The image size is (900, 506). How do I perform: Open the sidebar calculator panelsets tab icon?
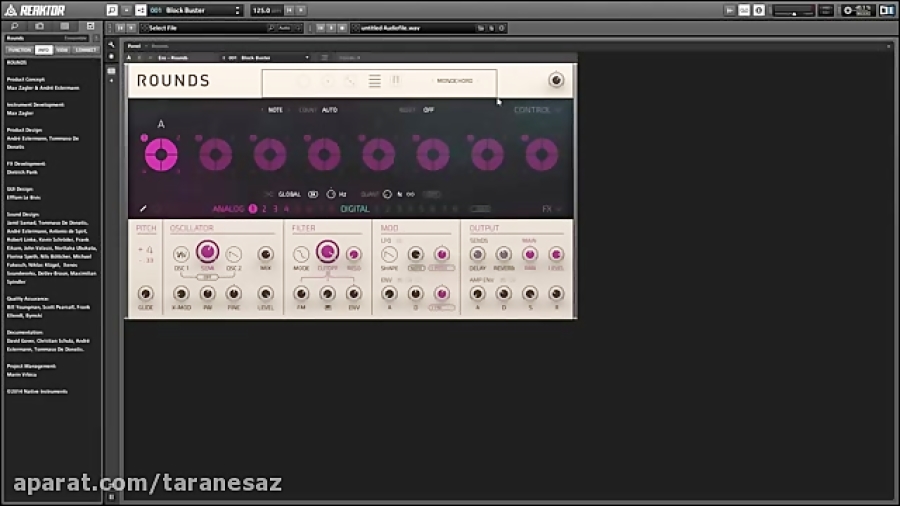tap(65, 26)
